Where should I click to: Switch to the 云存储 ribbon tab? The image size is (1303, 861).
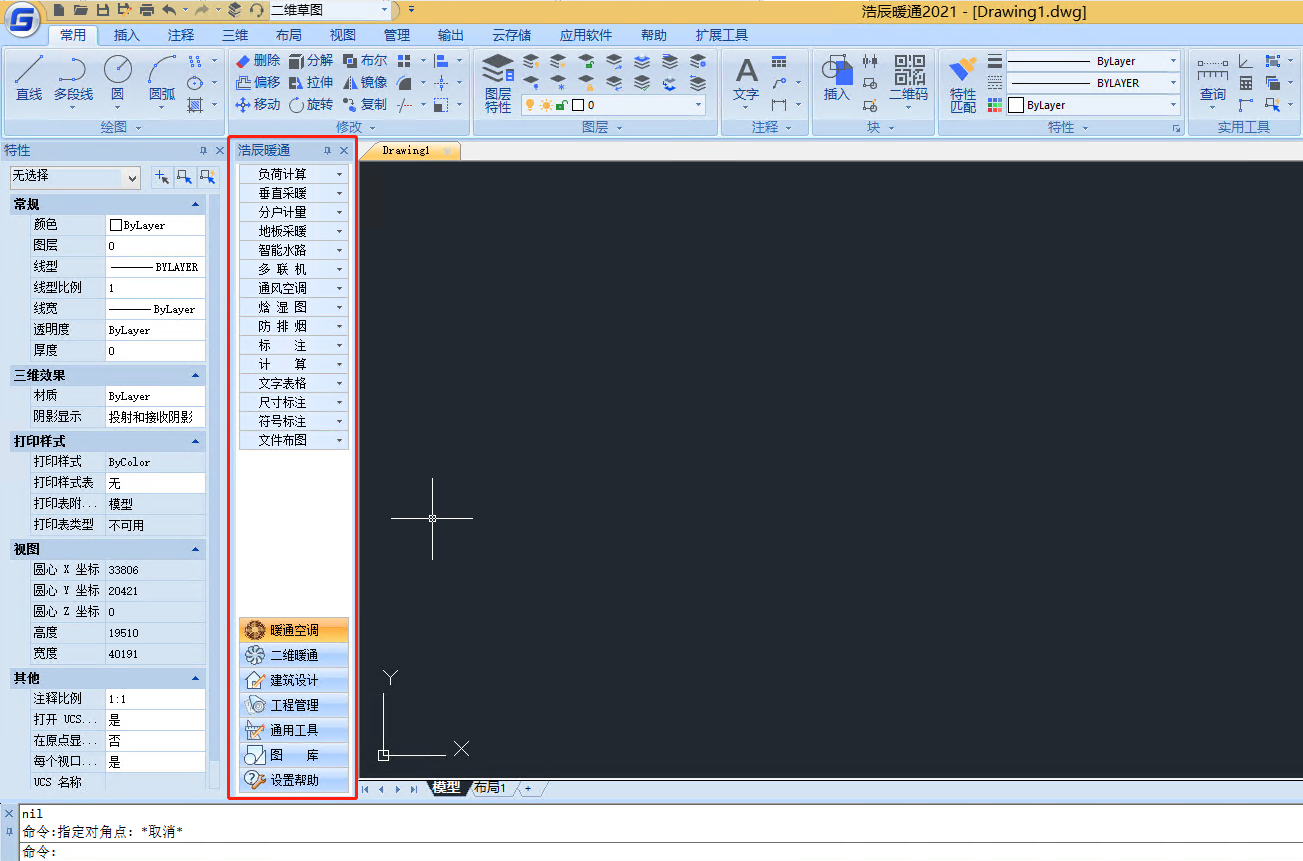point(511,35)
